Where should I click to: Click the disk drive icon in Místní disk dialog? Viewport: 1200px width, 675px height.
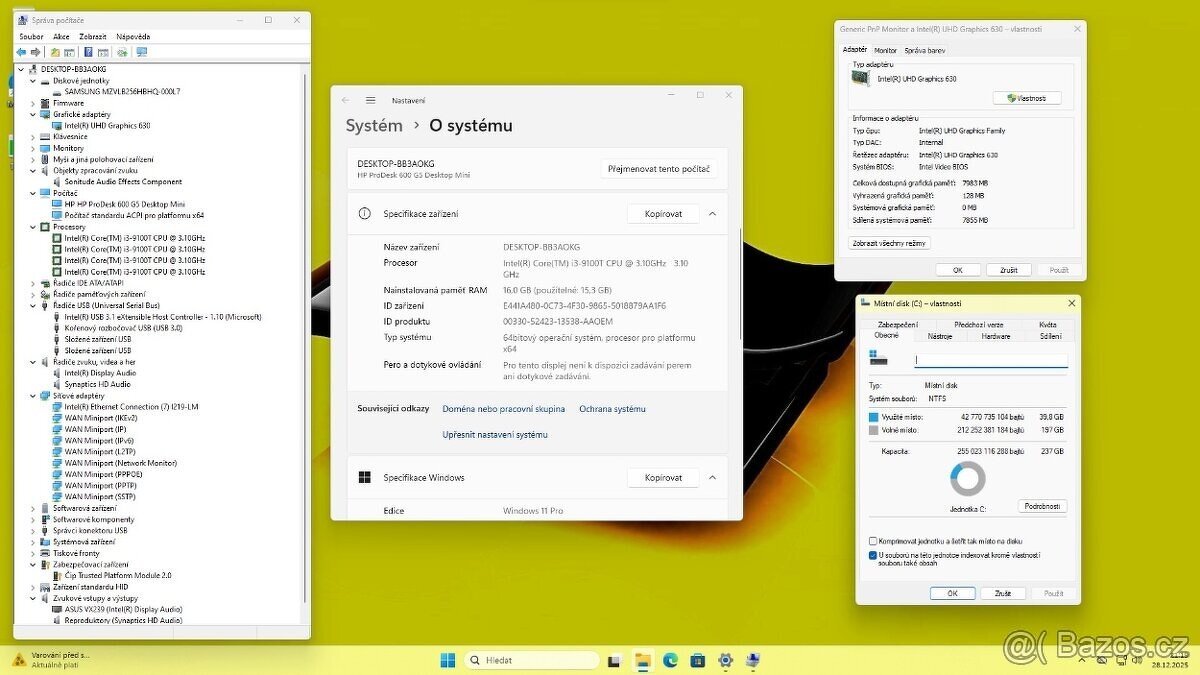[x=877, y=360]
